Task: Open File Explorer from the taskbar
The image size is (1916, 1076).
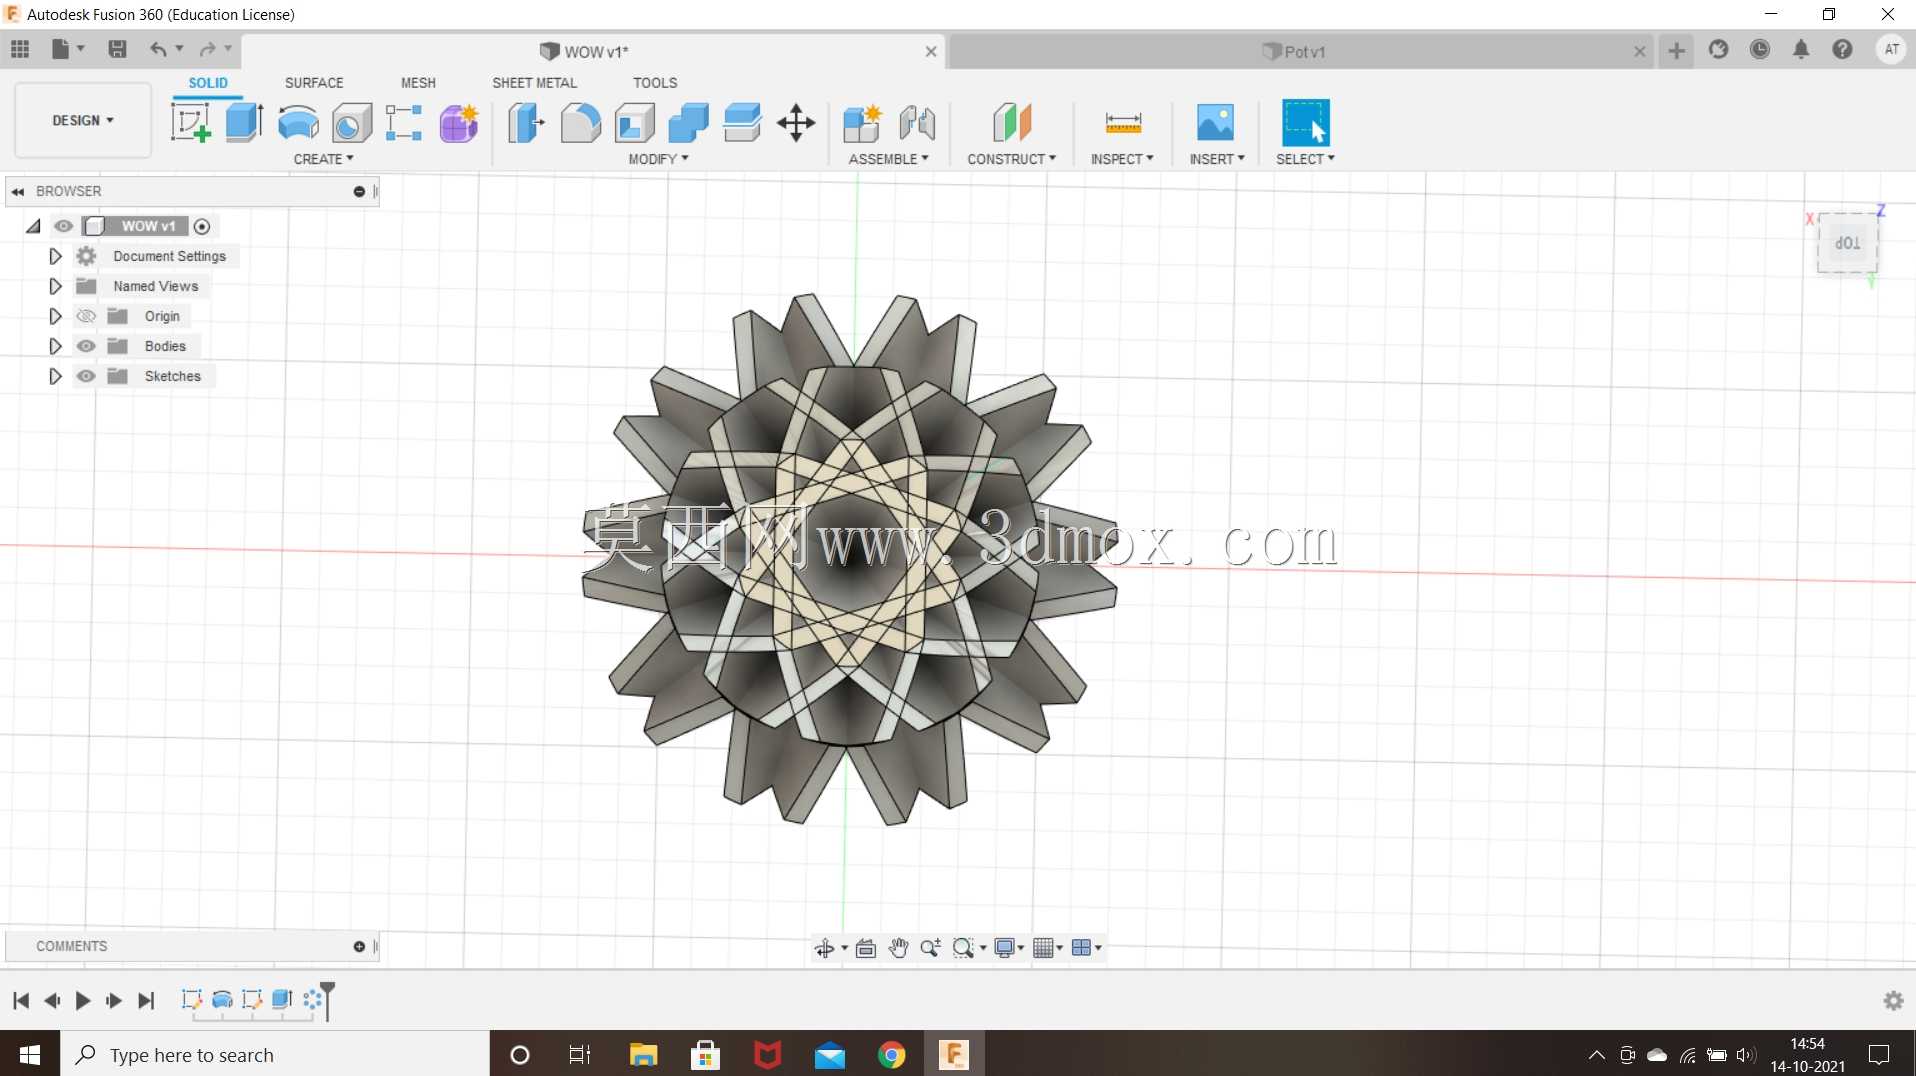Action: tap(643, 1055)
